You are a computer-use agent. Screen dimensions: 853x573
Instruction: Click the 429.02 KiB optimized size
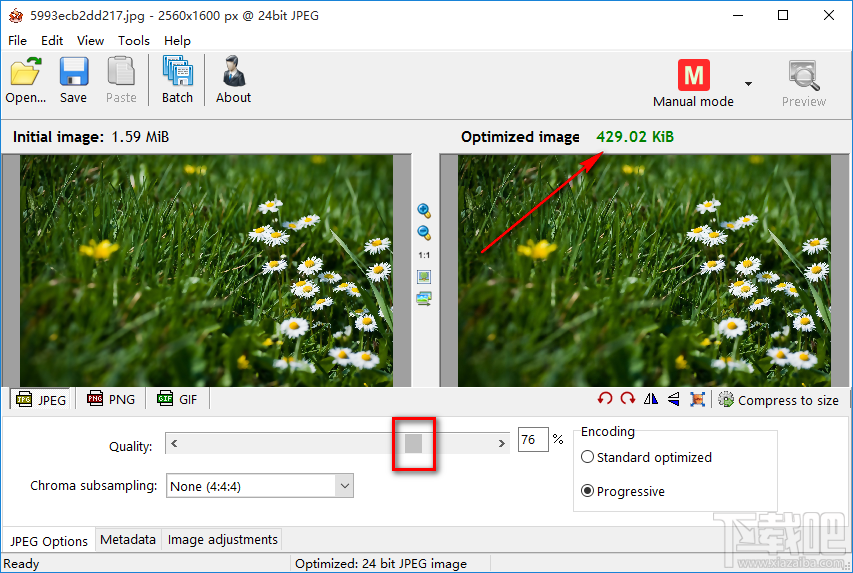(635, 137)
